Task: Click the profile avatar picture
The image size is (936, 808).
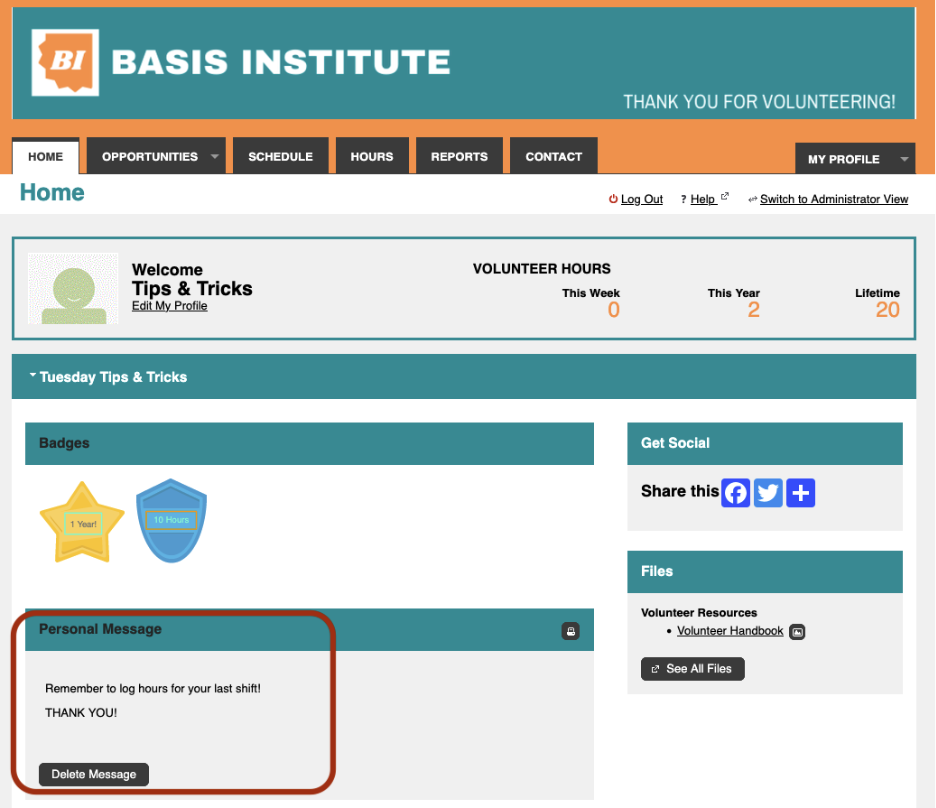Action: (x=67, y=288)
